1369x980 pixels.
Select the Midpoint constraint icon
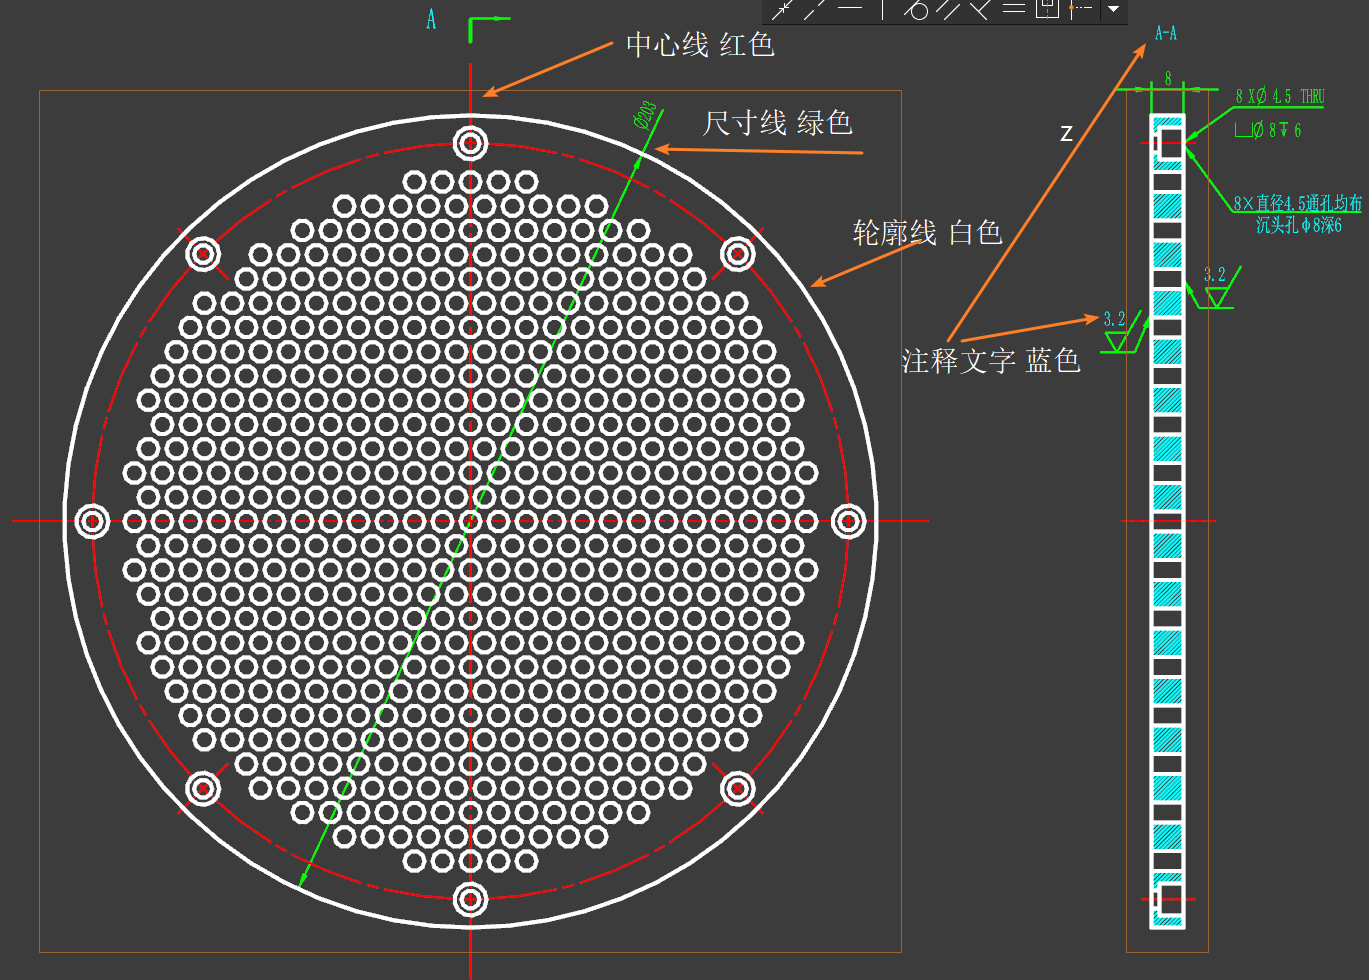(1080, 9)
